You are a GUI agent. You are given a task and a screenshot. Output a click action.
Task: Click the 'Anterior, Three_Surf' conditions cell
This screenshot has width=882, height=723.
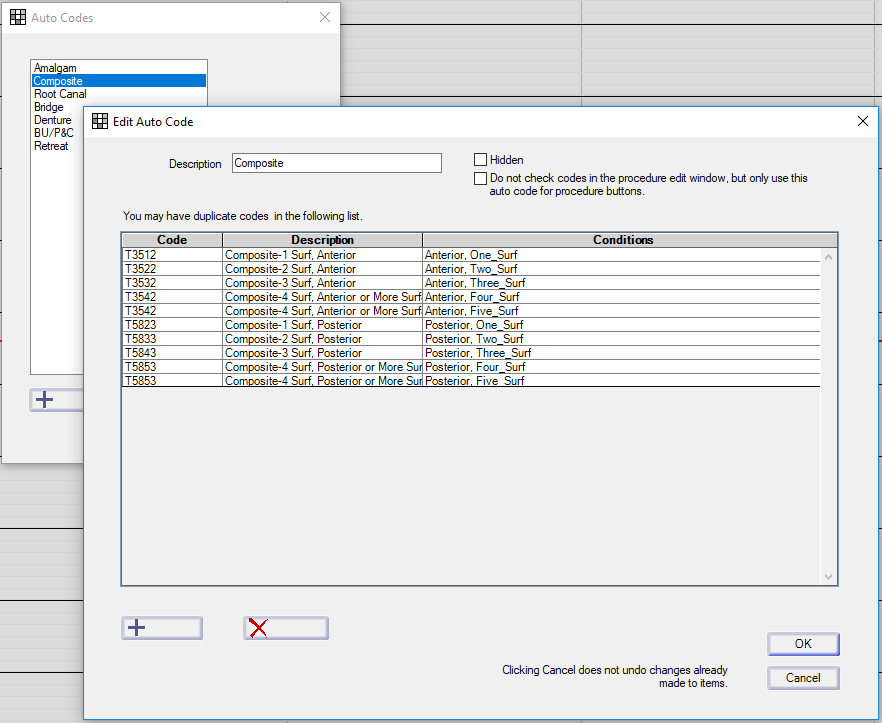[622, 283]
